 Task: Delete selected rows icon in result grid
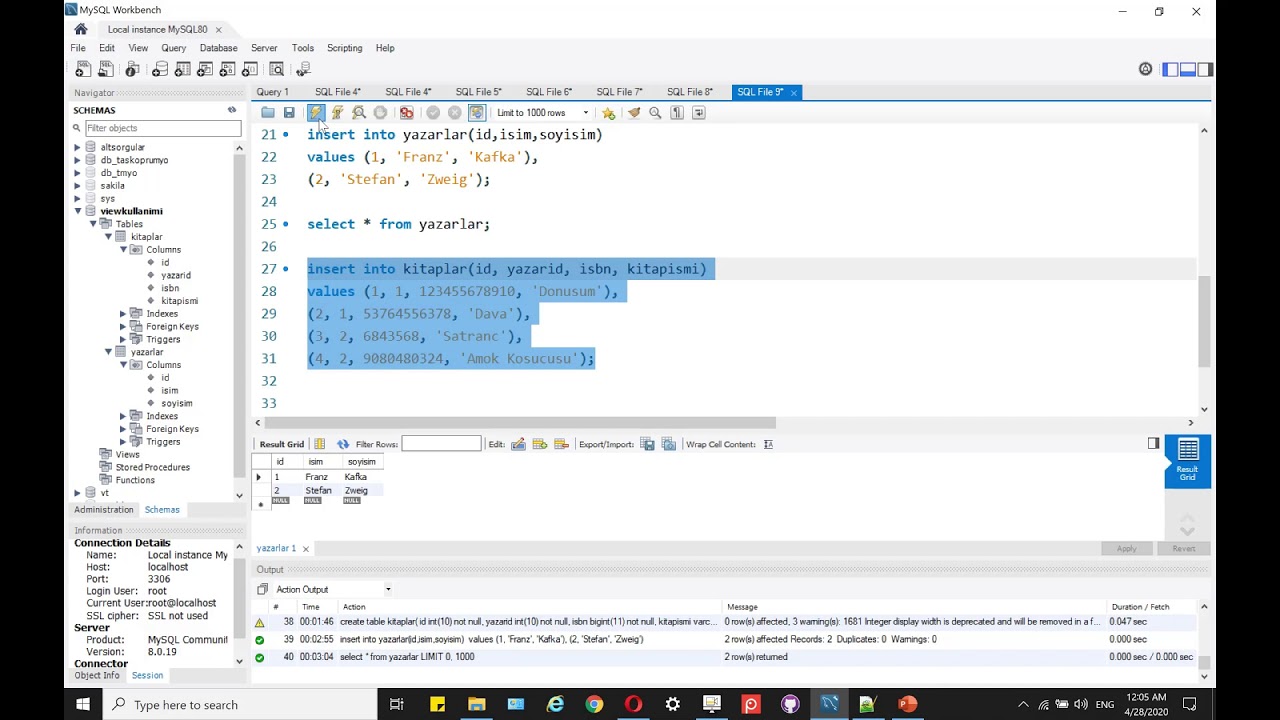click(561, 444)
